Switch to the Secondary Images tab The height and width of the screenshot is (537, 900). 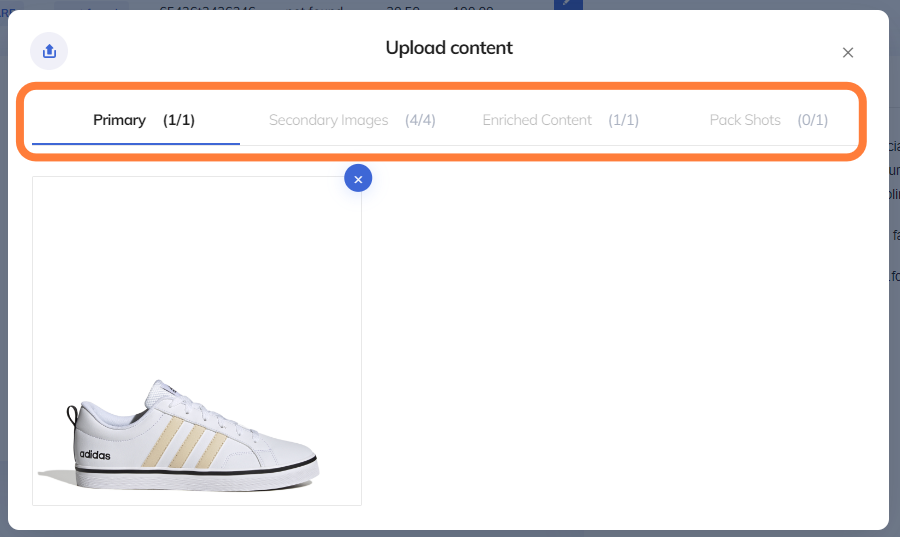coord(328,120)
